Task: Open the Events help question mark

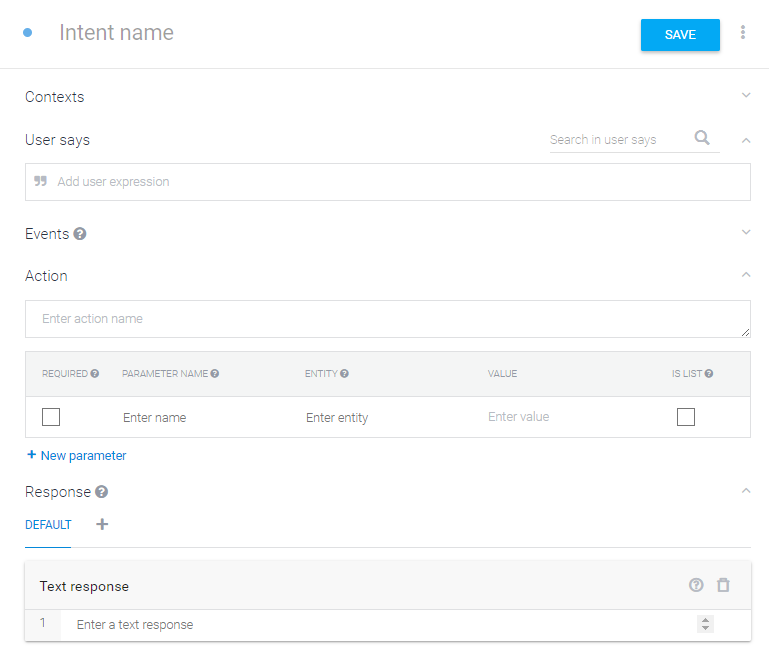Action: coord(80,234)
